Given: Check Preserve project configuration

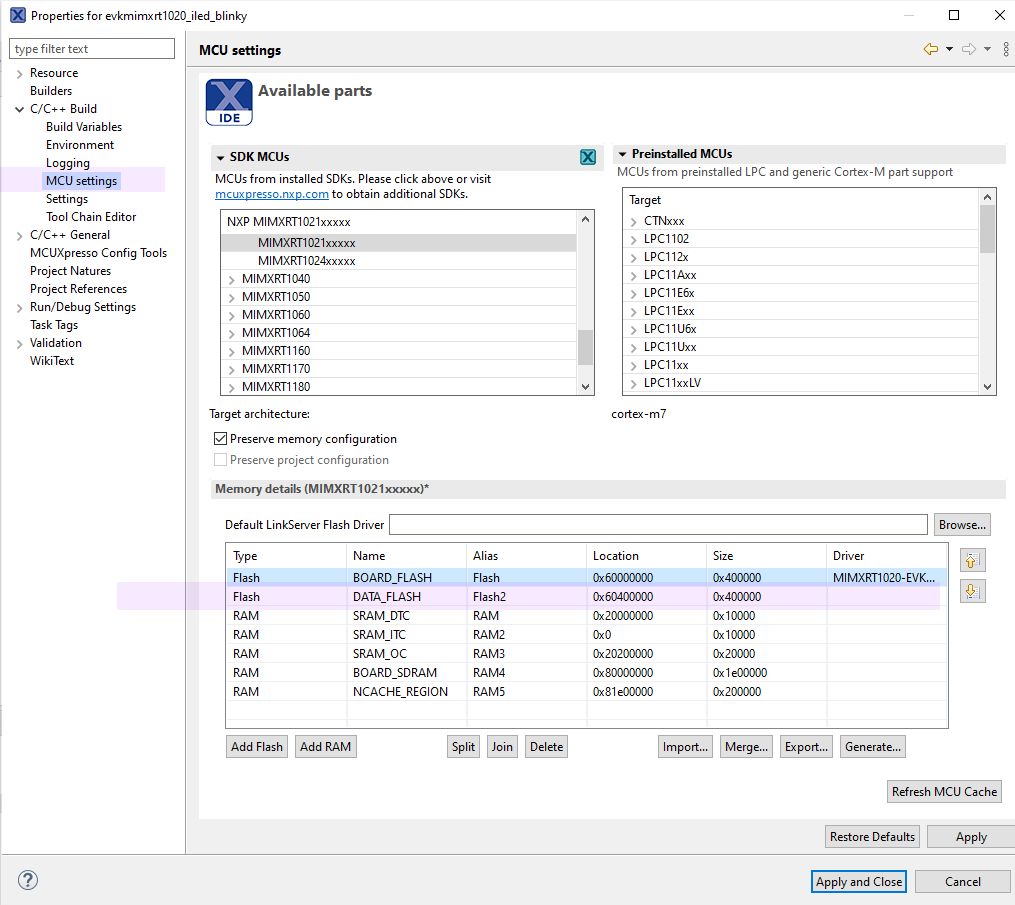Looking at the screenshot, I should tap(220, 459).
